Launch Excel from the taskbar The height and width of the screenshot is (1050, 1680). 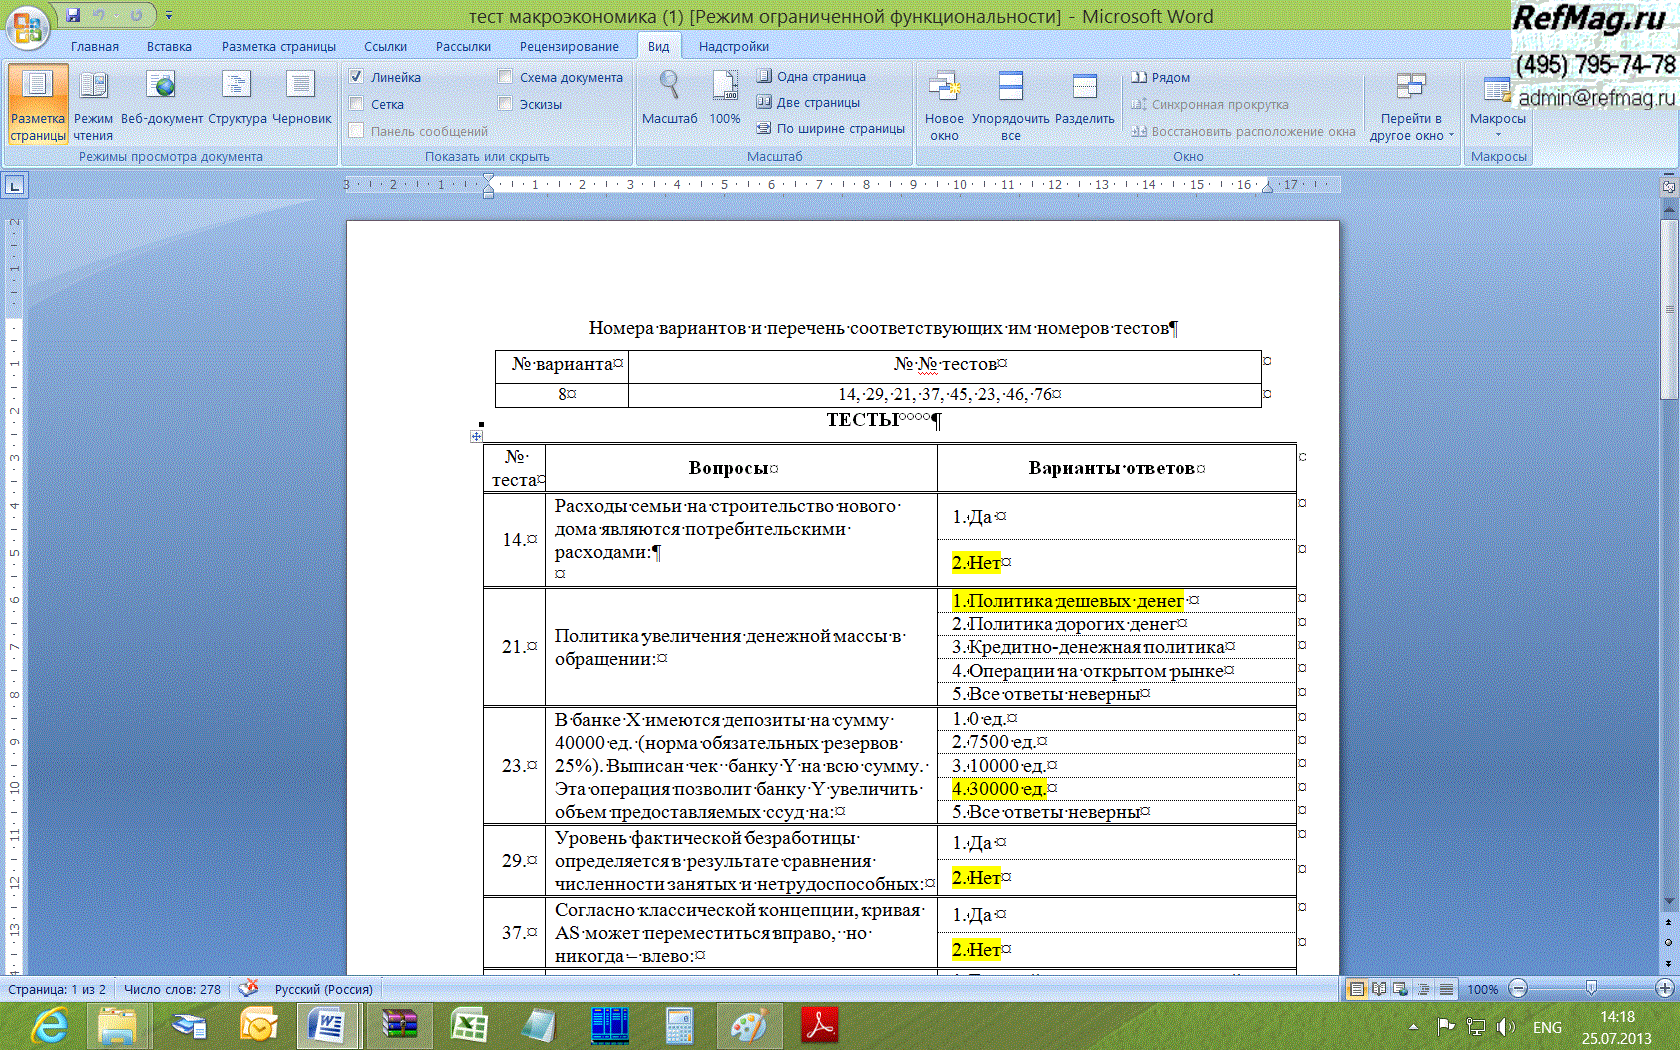[468, 1026]
